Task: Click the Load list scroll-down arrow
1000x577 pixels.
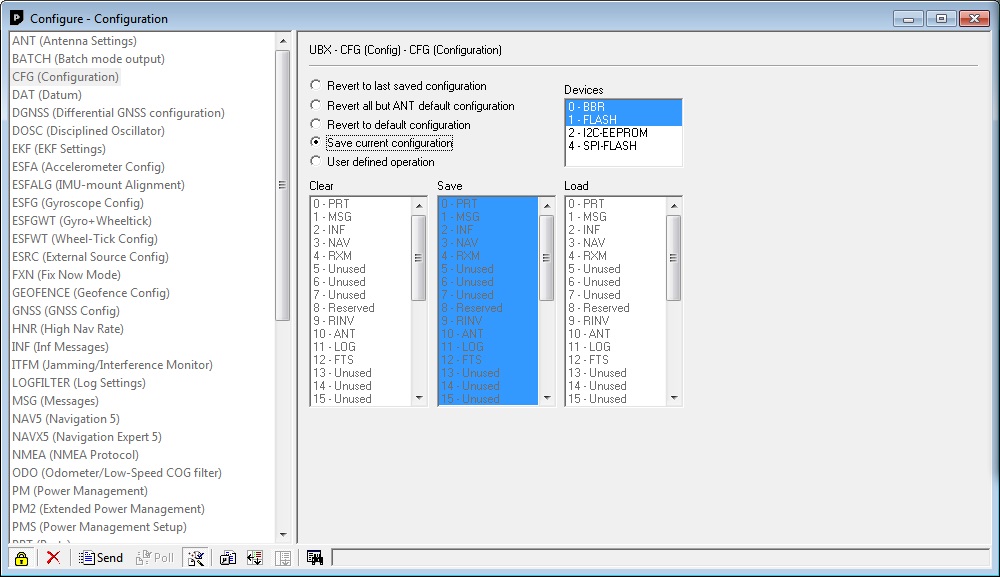Action: [x=673, y=398]
